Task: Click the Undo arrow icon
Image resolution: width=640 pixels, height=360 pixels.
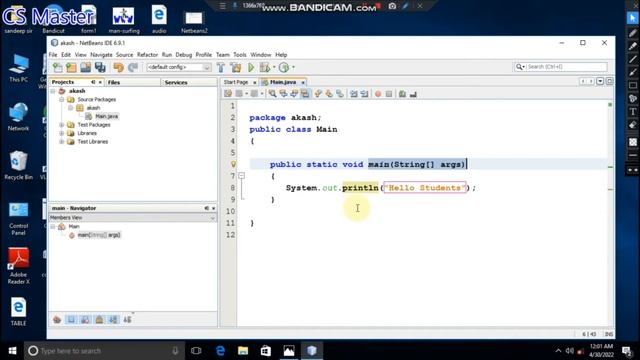Action: [118, 67]
